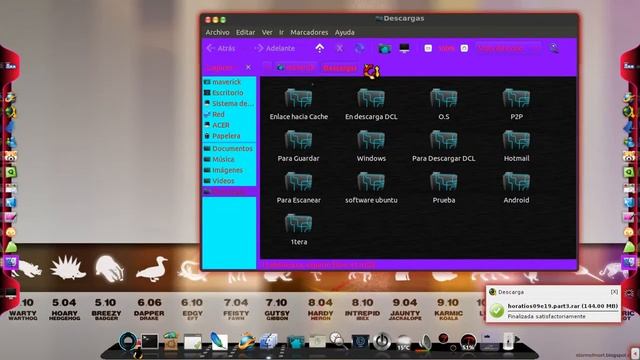This screenshot has width=640, height=360.
Task: Select Red in the sidebar
Action: (229, 114)
